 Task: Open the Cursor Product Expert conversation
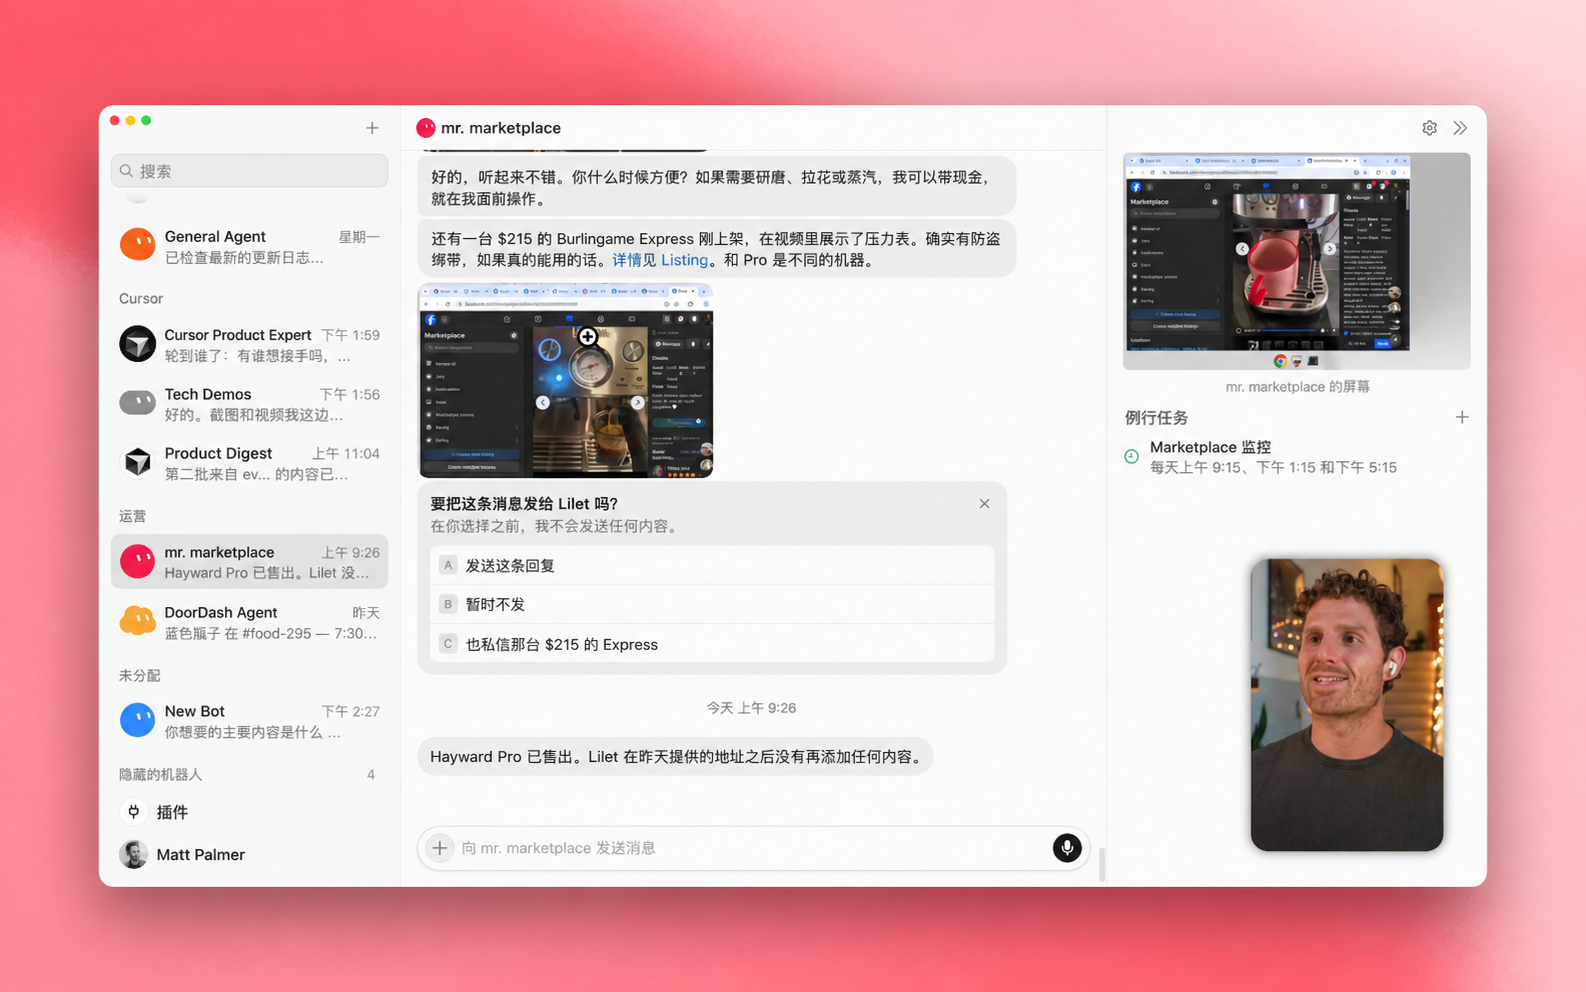249,345
